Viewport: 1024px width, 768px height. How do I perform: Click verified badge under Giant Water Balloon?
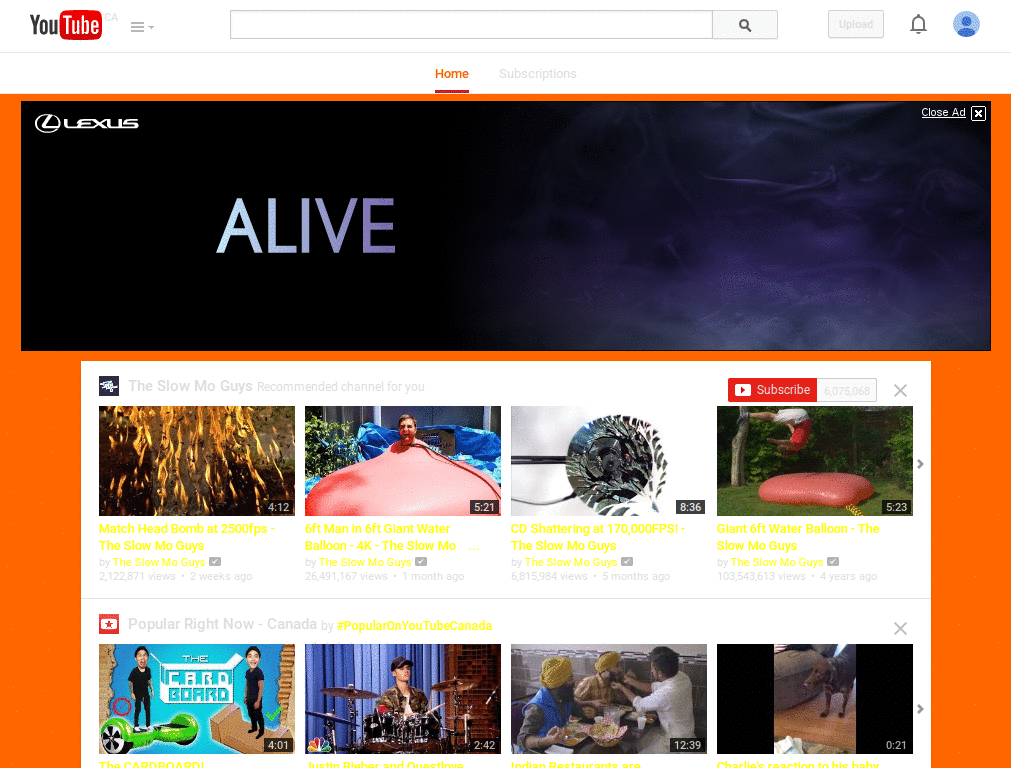point(833,562)
